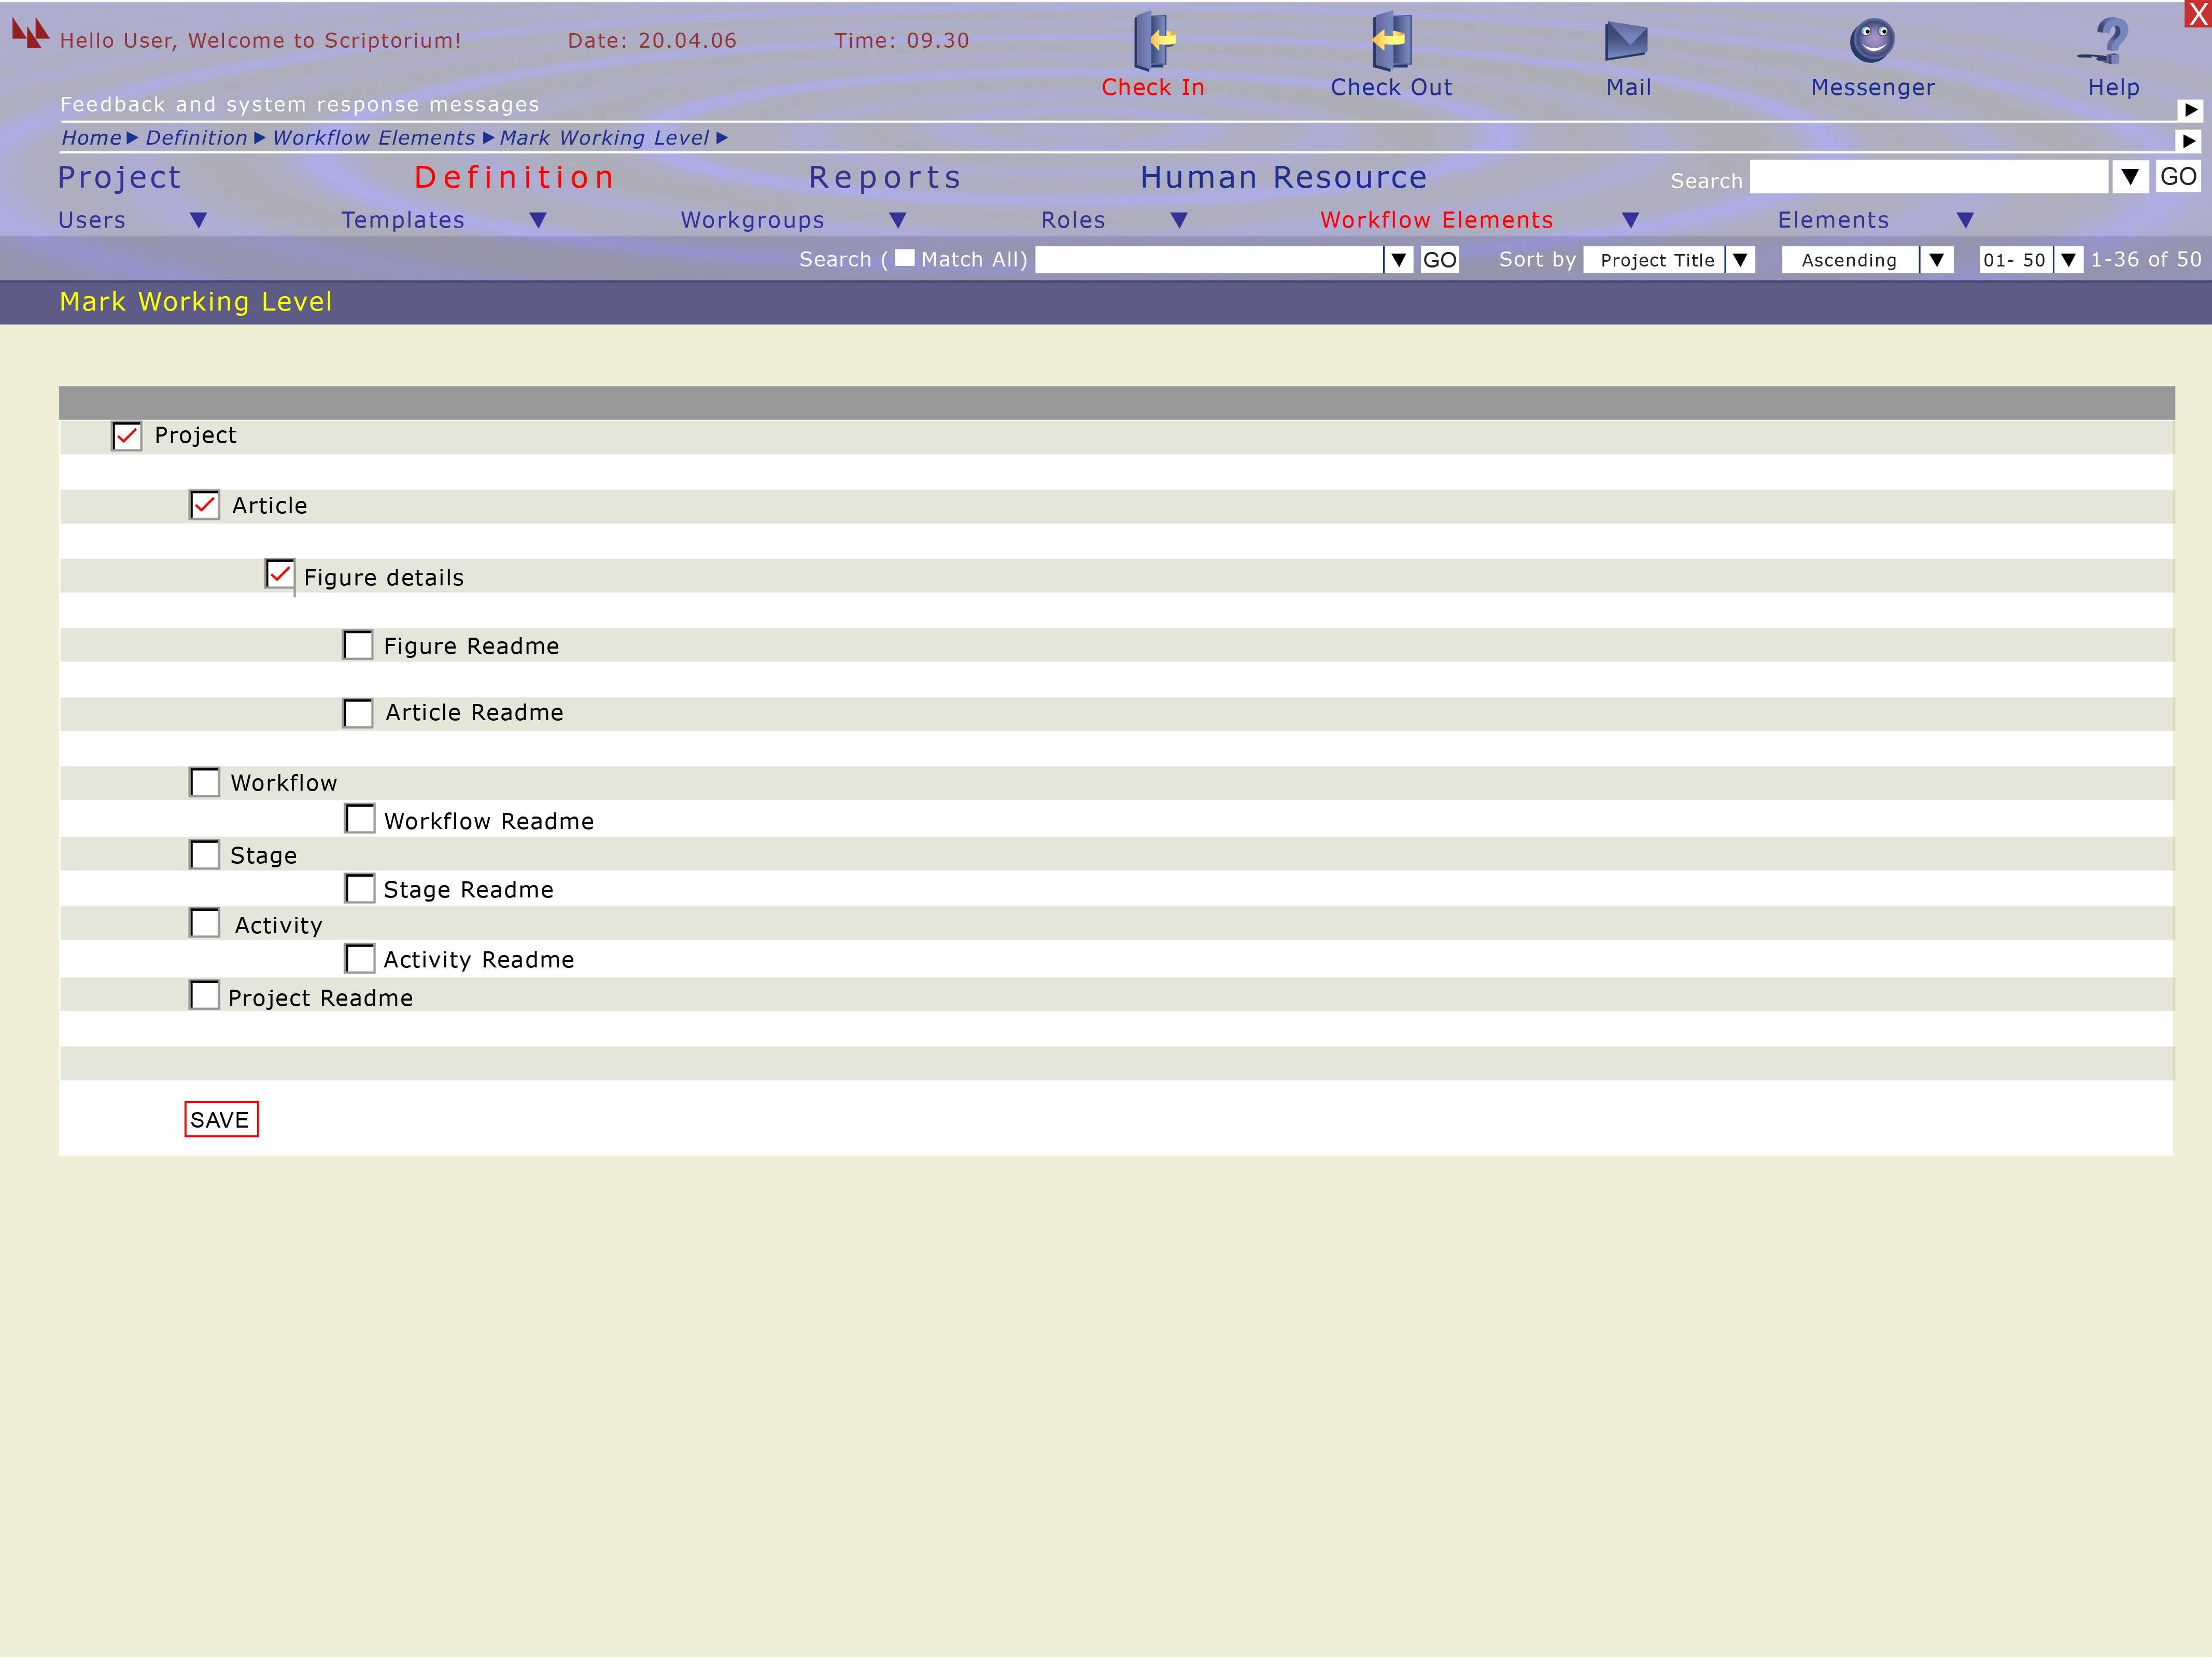Expand the Templates submenu arrow

[x=538, y=220]
